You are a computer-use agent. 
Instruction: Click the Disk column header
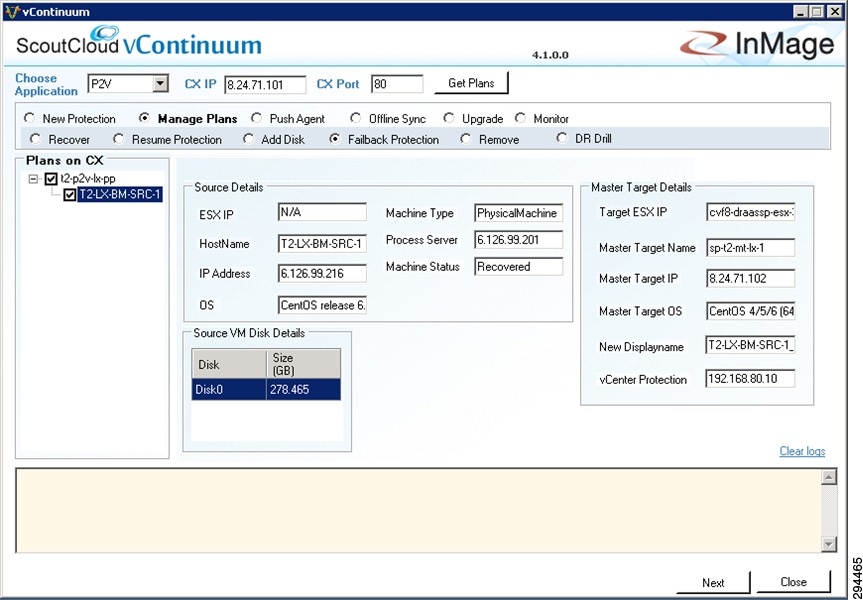(229, 364)
